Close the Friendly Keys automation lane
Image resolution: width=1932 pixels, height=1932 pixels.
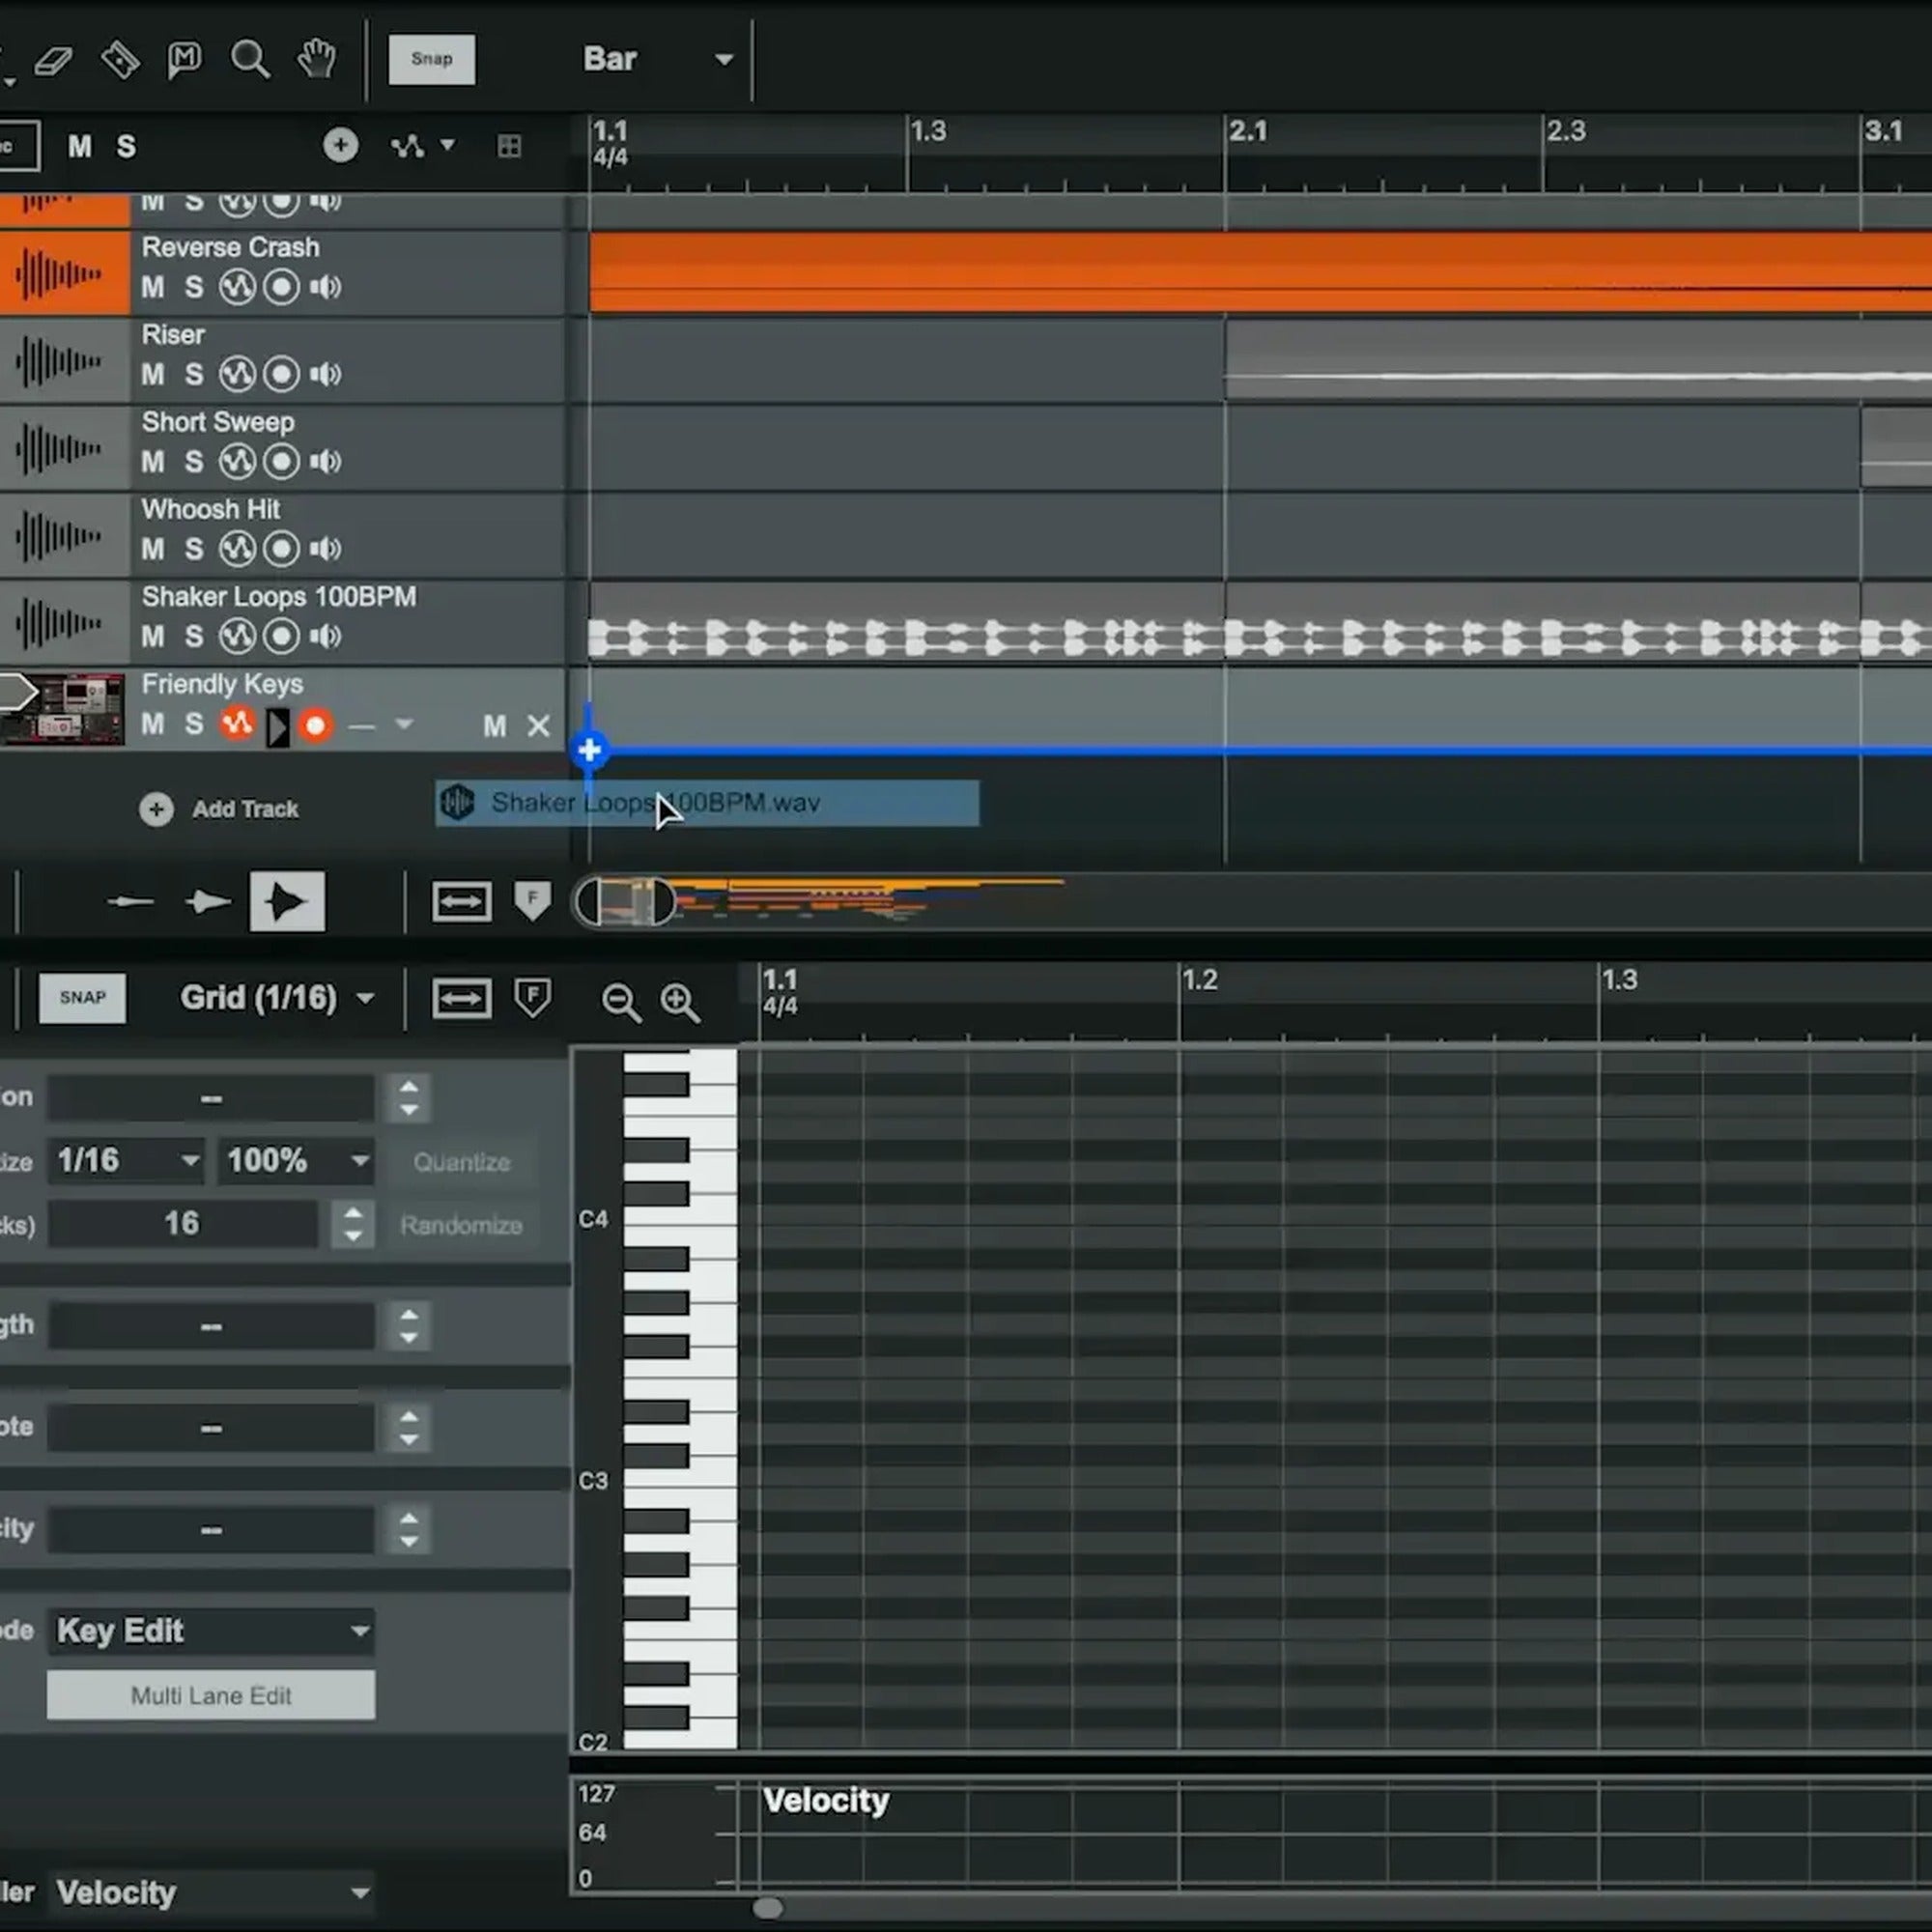(538, 726)
